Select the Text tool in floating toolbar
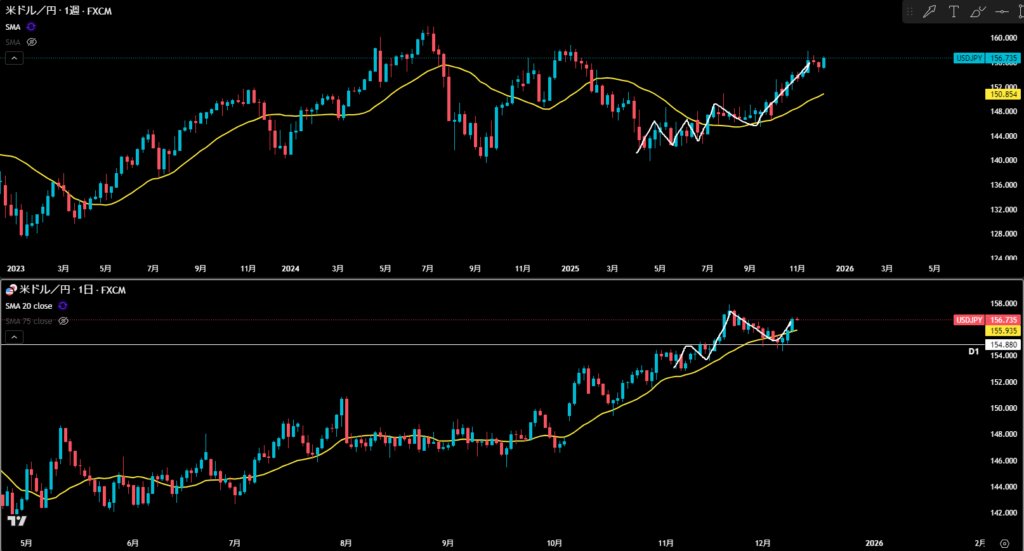 coord(954,12)
